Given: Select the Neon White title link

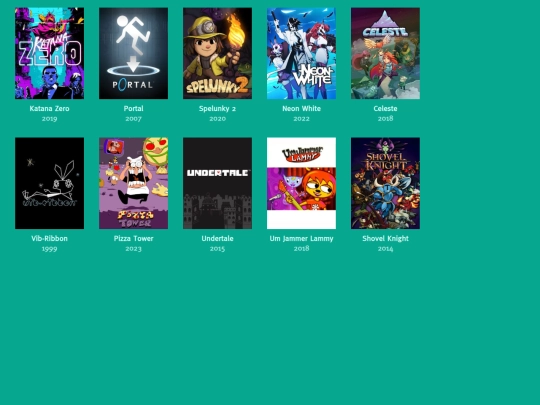Looking at the screenshot, I should coord(301,108).
